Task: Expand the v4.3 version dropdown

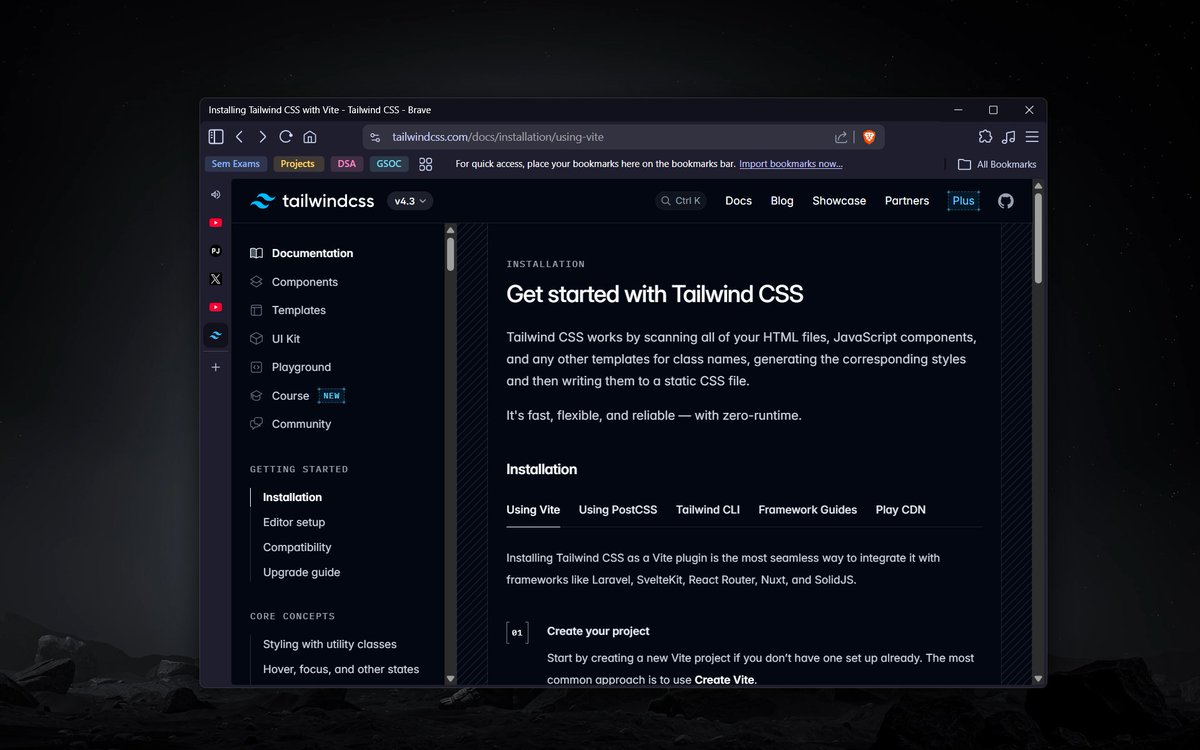Action: tap(410, 201)
